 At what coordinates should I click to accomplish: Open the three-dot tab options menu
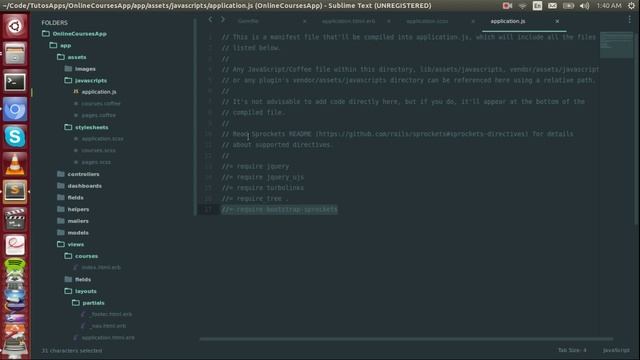click(x=629, y=20)
